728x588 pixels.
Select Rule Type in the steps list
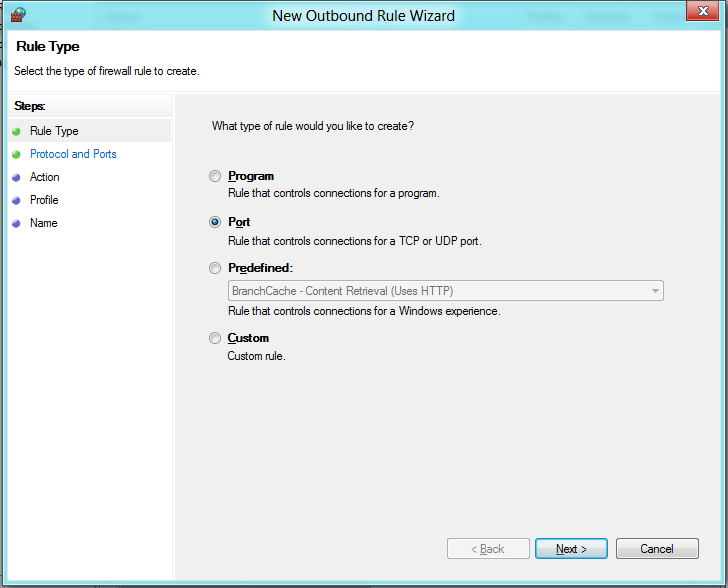(54, 131)
